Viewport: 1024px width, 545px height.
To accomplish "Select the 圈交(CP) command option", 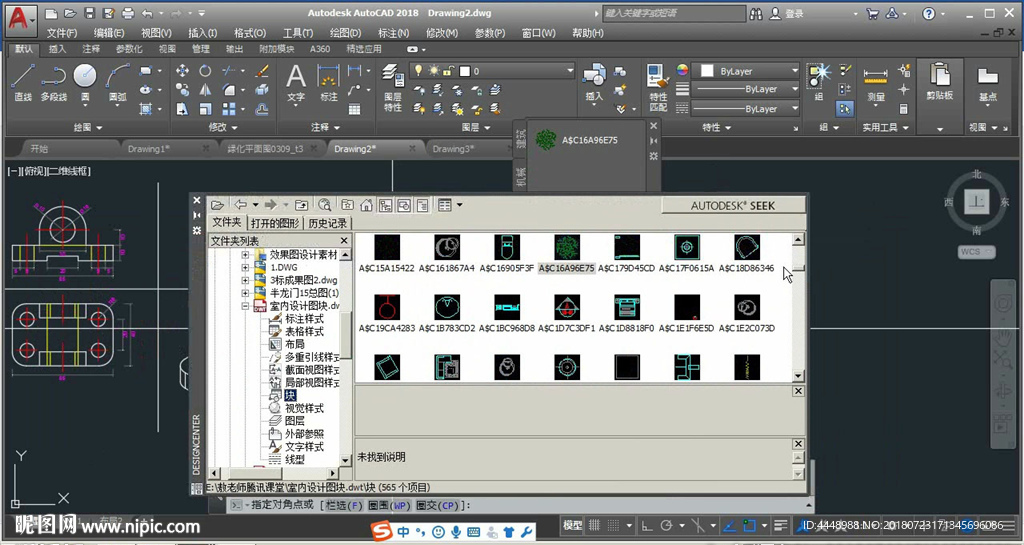I will click(x=437, y=505).
